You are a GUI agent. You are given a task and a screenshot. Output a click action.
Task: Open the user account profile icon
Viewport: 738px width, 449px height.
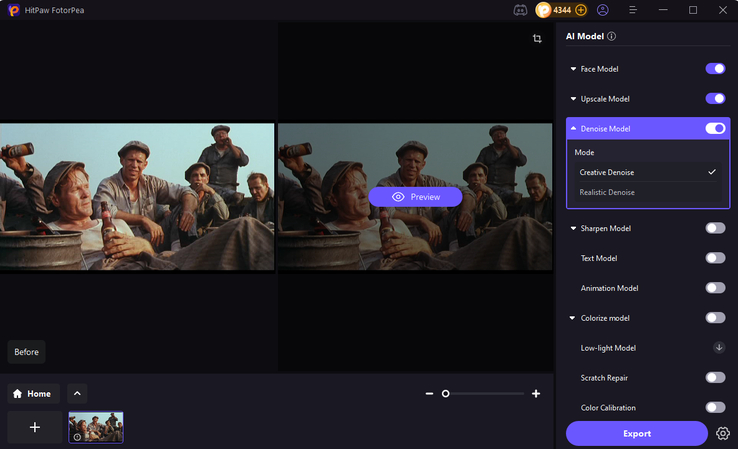click(602, 10)
